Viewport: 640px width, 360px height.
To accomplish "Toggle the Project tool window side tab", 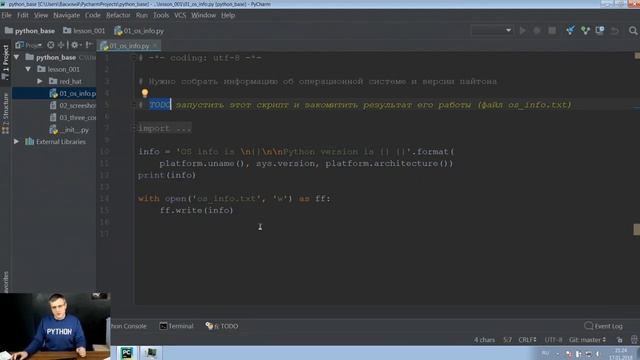I will point(5,61).
